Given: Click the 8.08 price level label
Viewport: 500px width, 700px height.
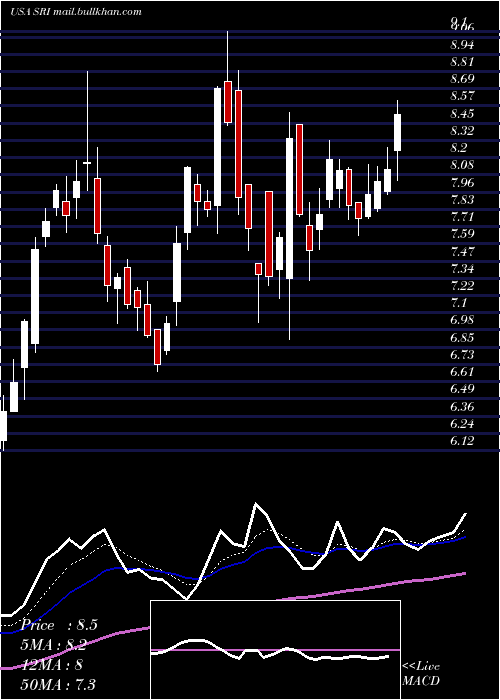Looking at the screenshot, I should click(x=462, y=165).
